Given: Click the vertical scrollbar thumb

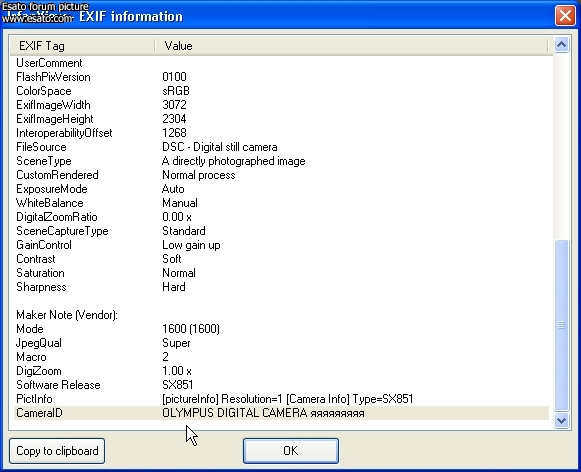Looking at the screenshot, I should point(561,325).
